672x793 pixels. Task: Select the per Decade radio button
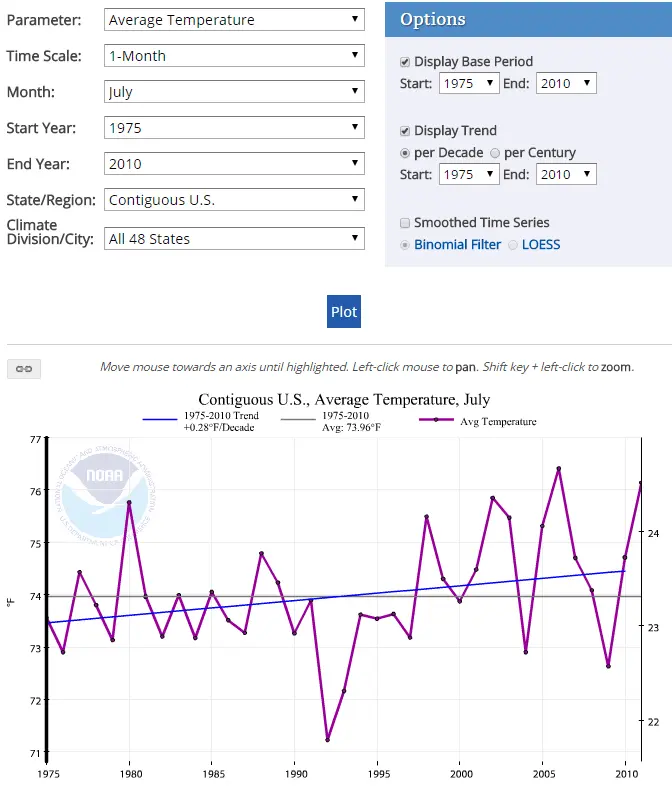click(405, 153)
